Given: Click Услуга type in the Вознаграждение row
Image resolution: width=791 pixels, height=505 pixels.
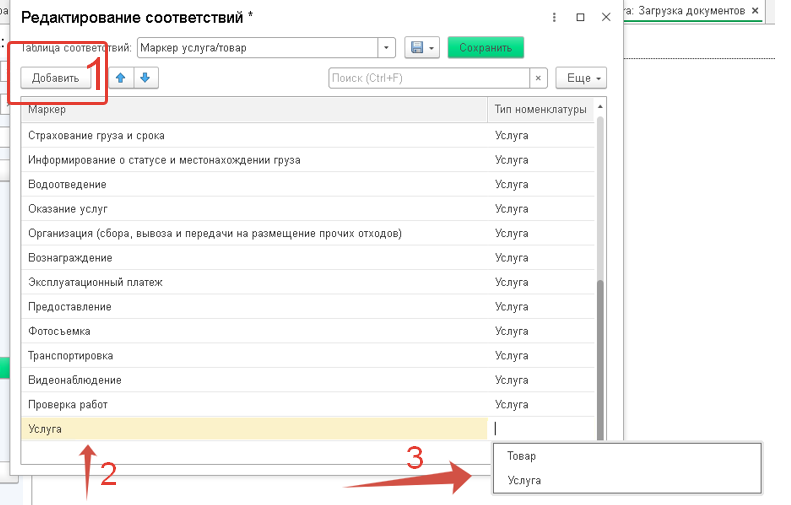Looking at the screenshot, I should coord(512,258).
